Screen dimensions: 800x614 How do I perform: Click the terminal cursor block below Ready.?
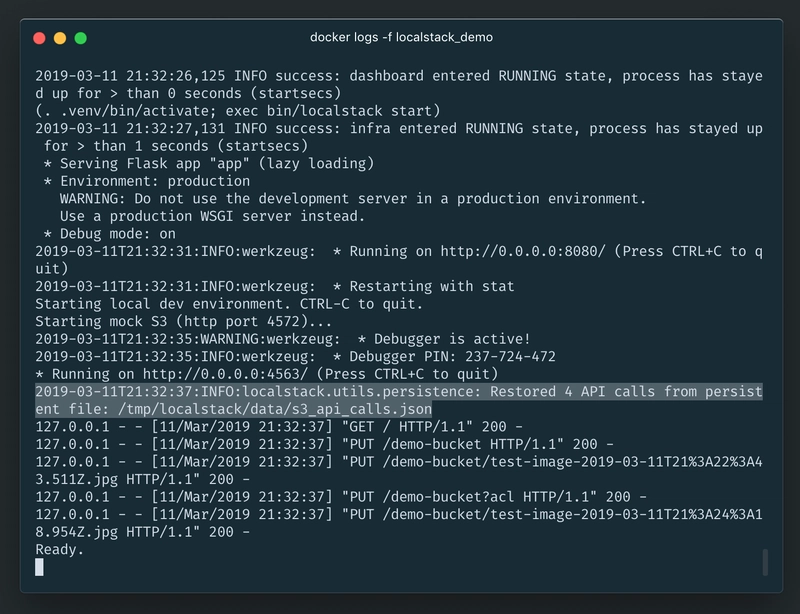(39, 567)
